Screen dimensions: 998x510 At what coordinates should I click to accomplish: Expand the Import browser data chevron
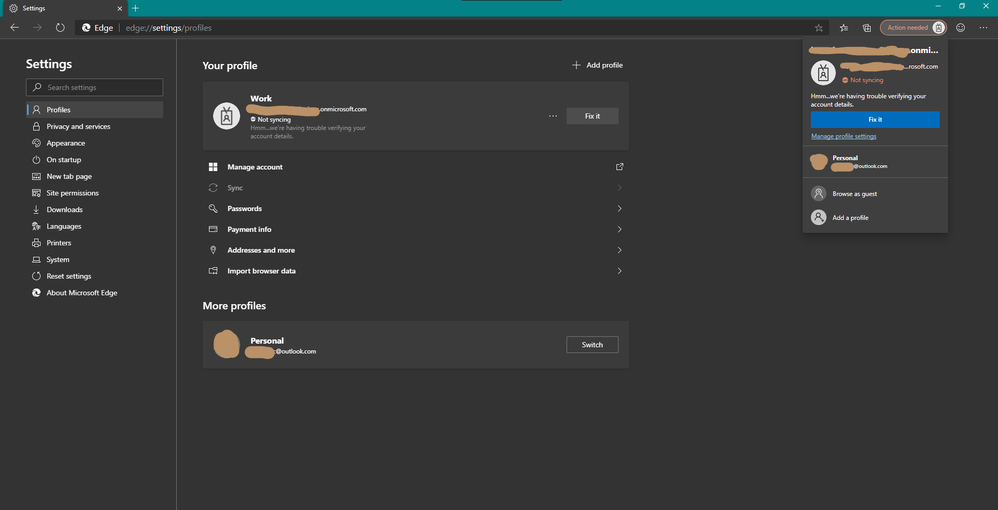tap(619, 271)
